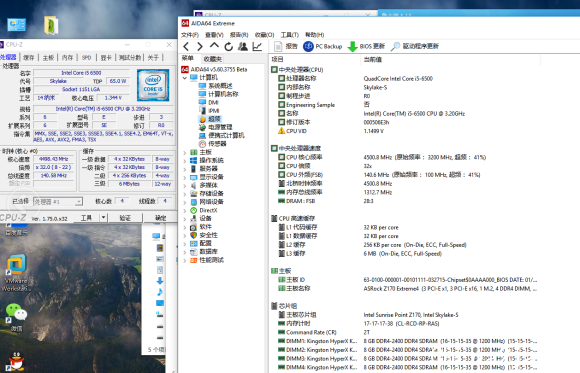Screen dimensions: 580x373
Task: Open the 收藏(O) menu in AIDA64
Action: [264, 35]
